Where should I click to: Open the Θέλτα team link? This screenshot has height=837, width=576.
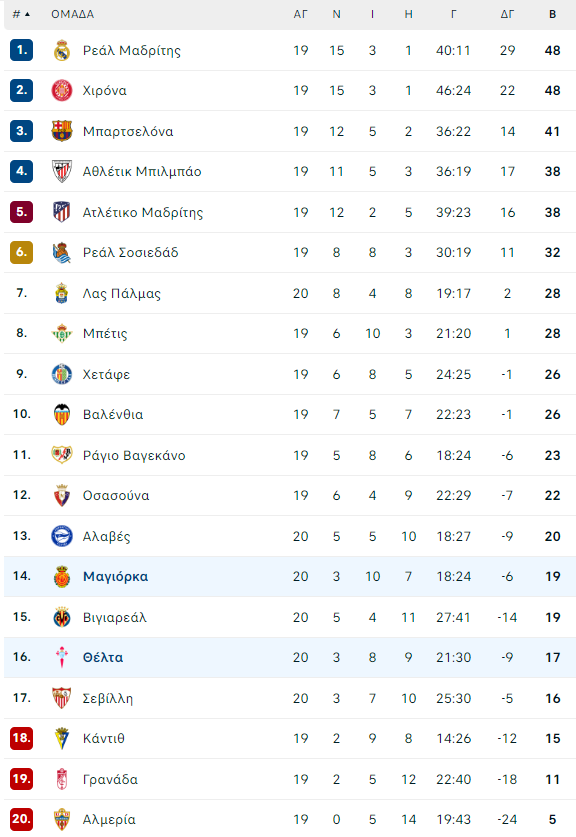pos(103,658)
